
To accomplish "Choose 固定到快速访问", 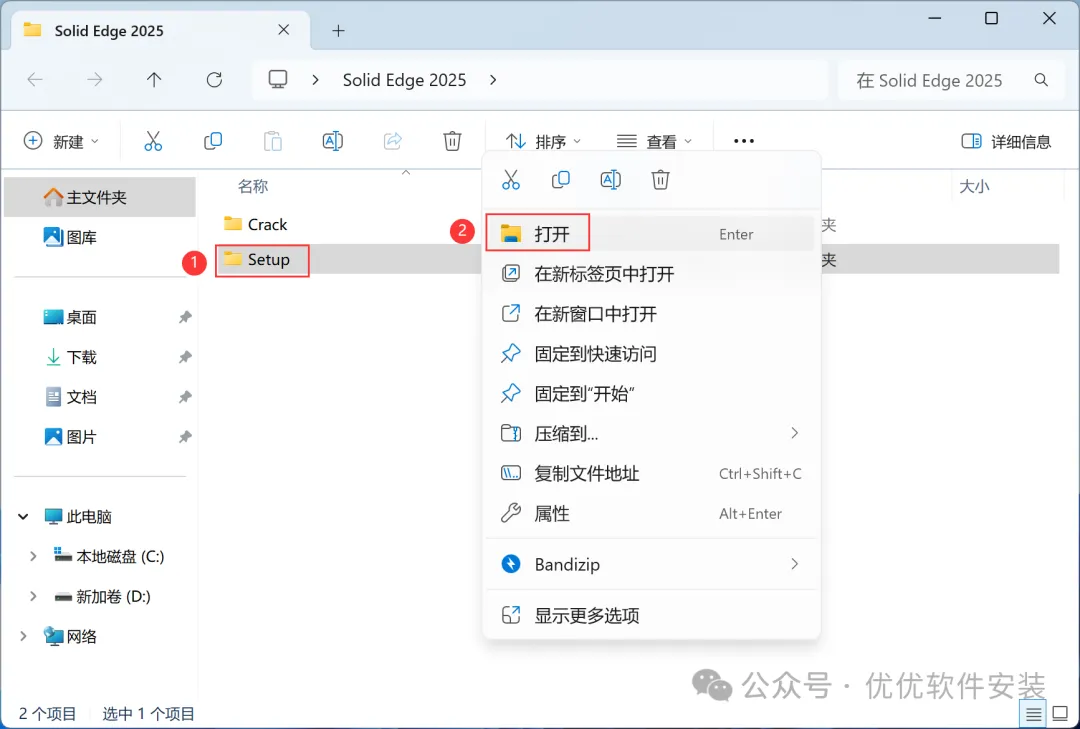I will click(x=651, y=353).
